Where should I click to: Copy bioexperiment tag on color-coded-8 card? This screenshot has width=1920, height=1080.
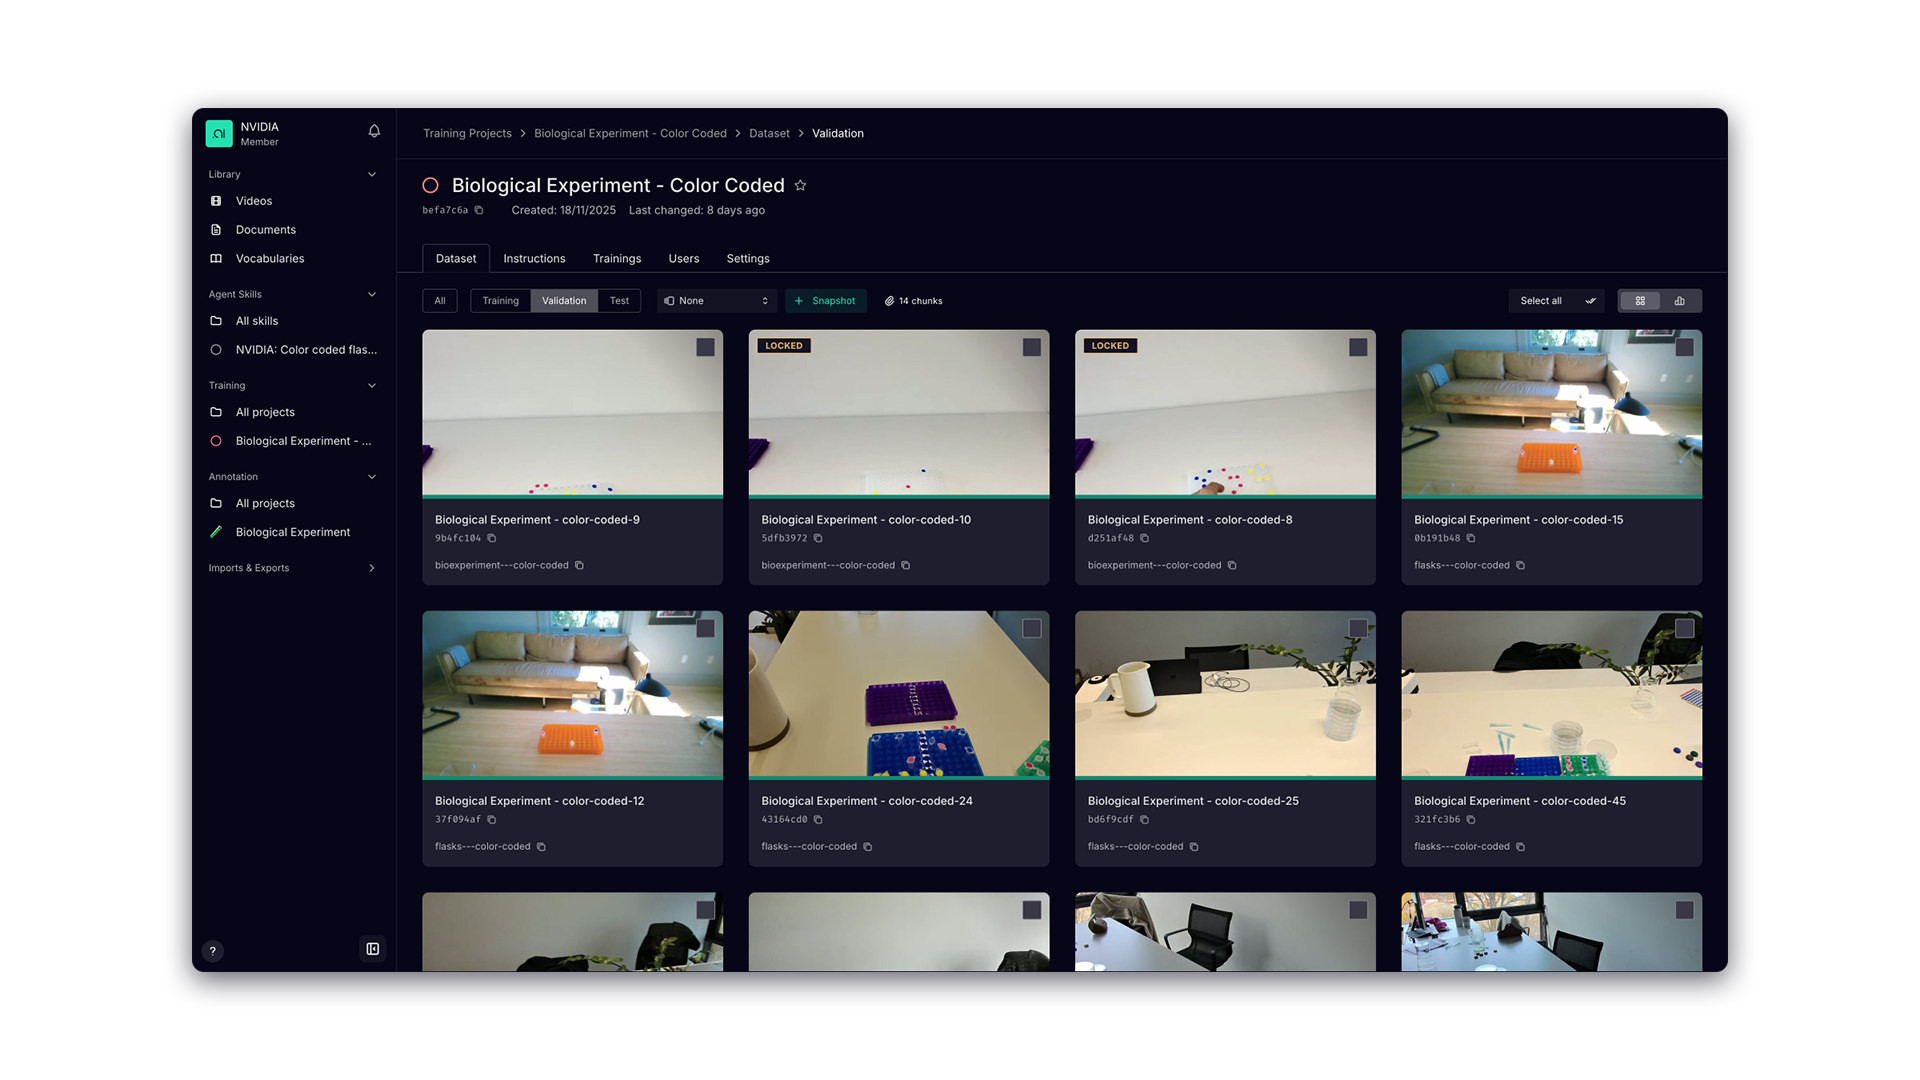[x=1232, y=565]
